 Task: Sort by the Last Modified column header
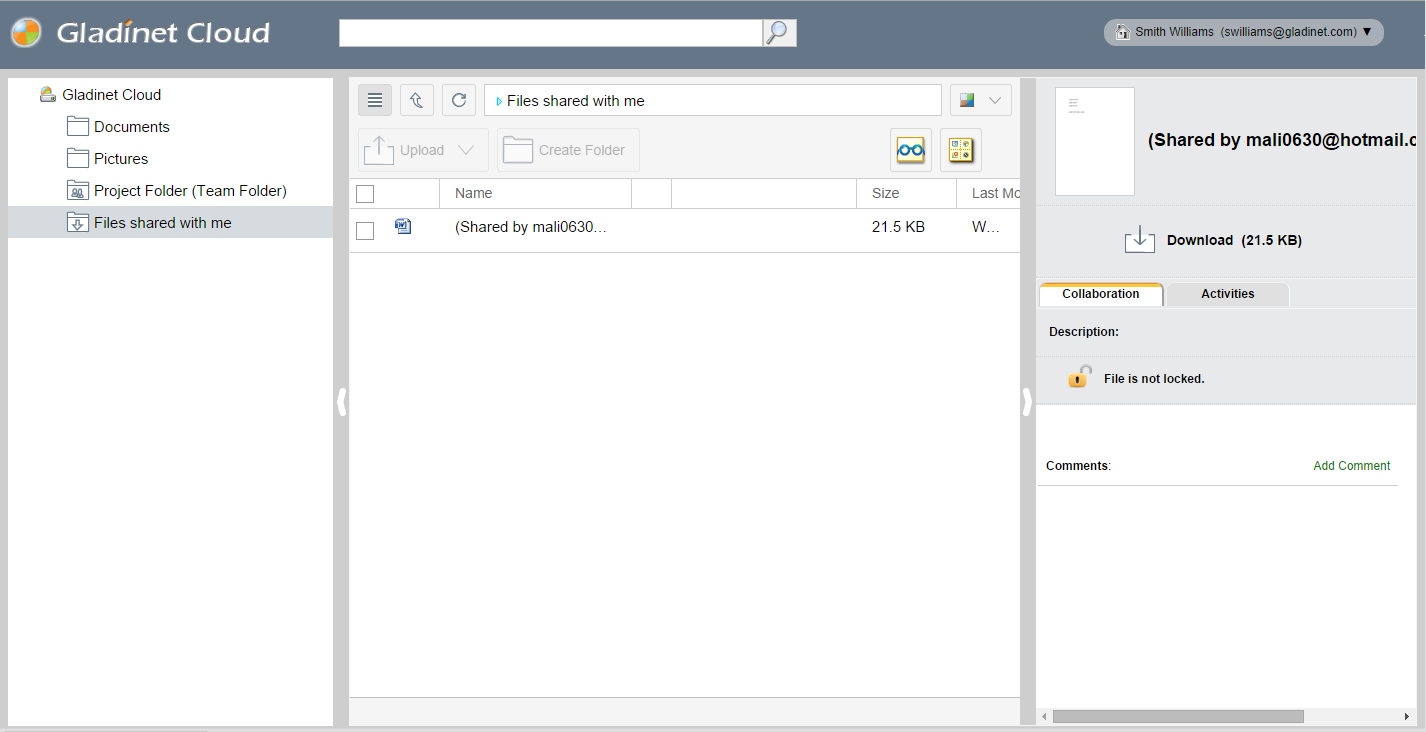[x=989, y=193]
